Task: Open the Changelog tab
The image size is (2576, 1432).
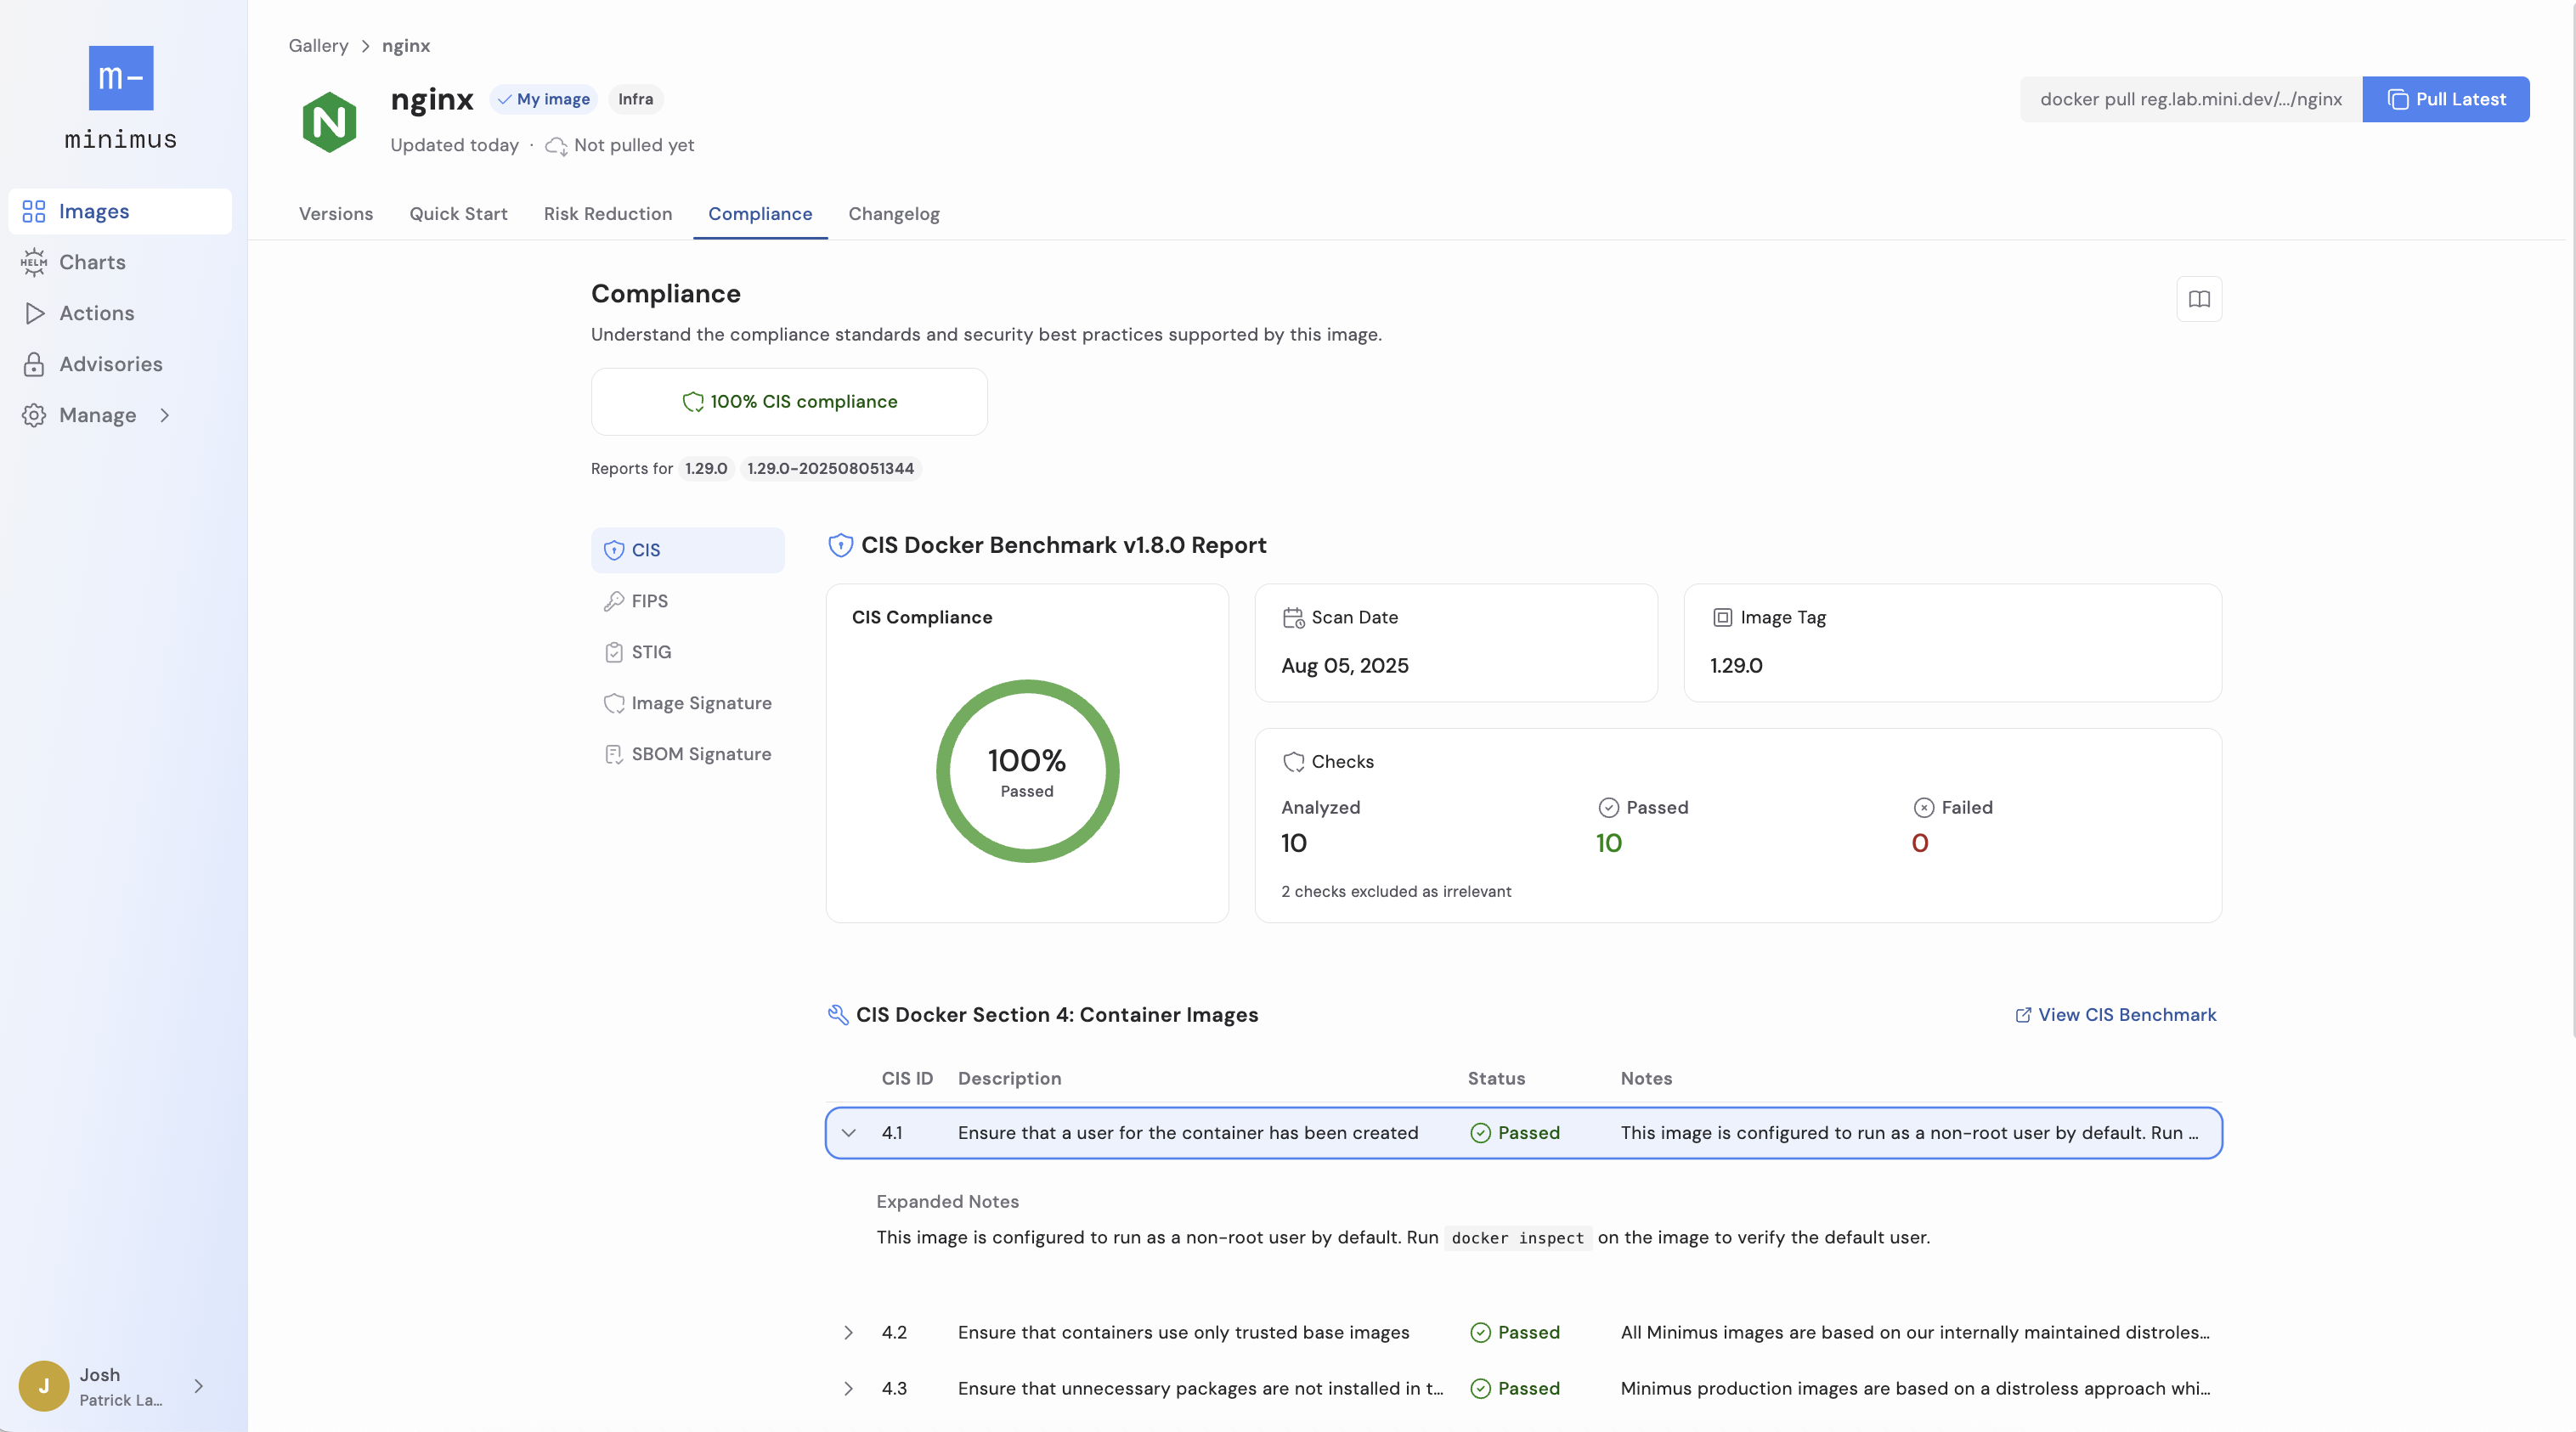Action: (x=893, y=214)
